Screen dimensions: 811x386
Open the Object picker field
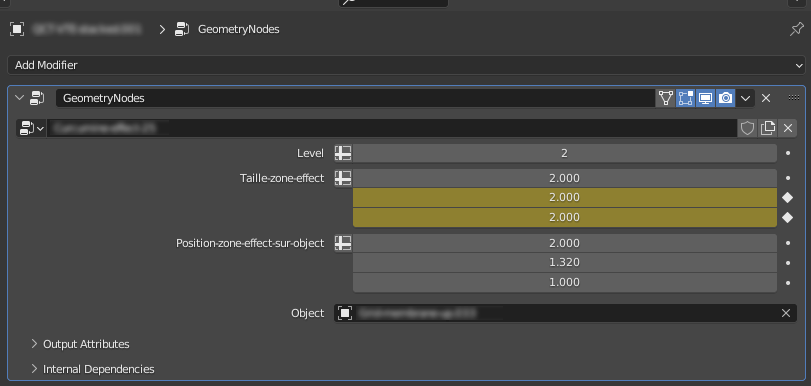click(x=566, y=313)
